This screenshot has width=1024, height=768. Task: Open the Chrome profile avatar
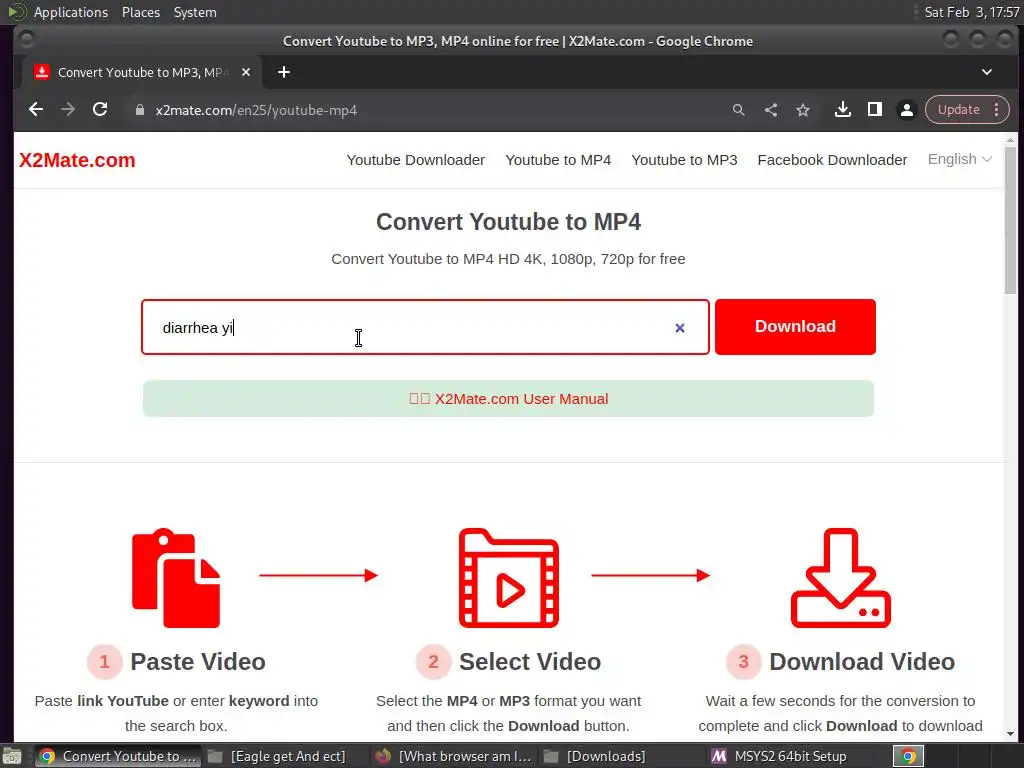click(x=906, y=110)
